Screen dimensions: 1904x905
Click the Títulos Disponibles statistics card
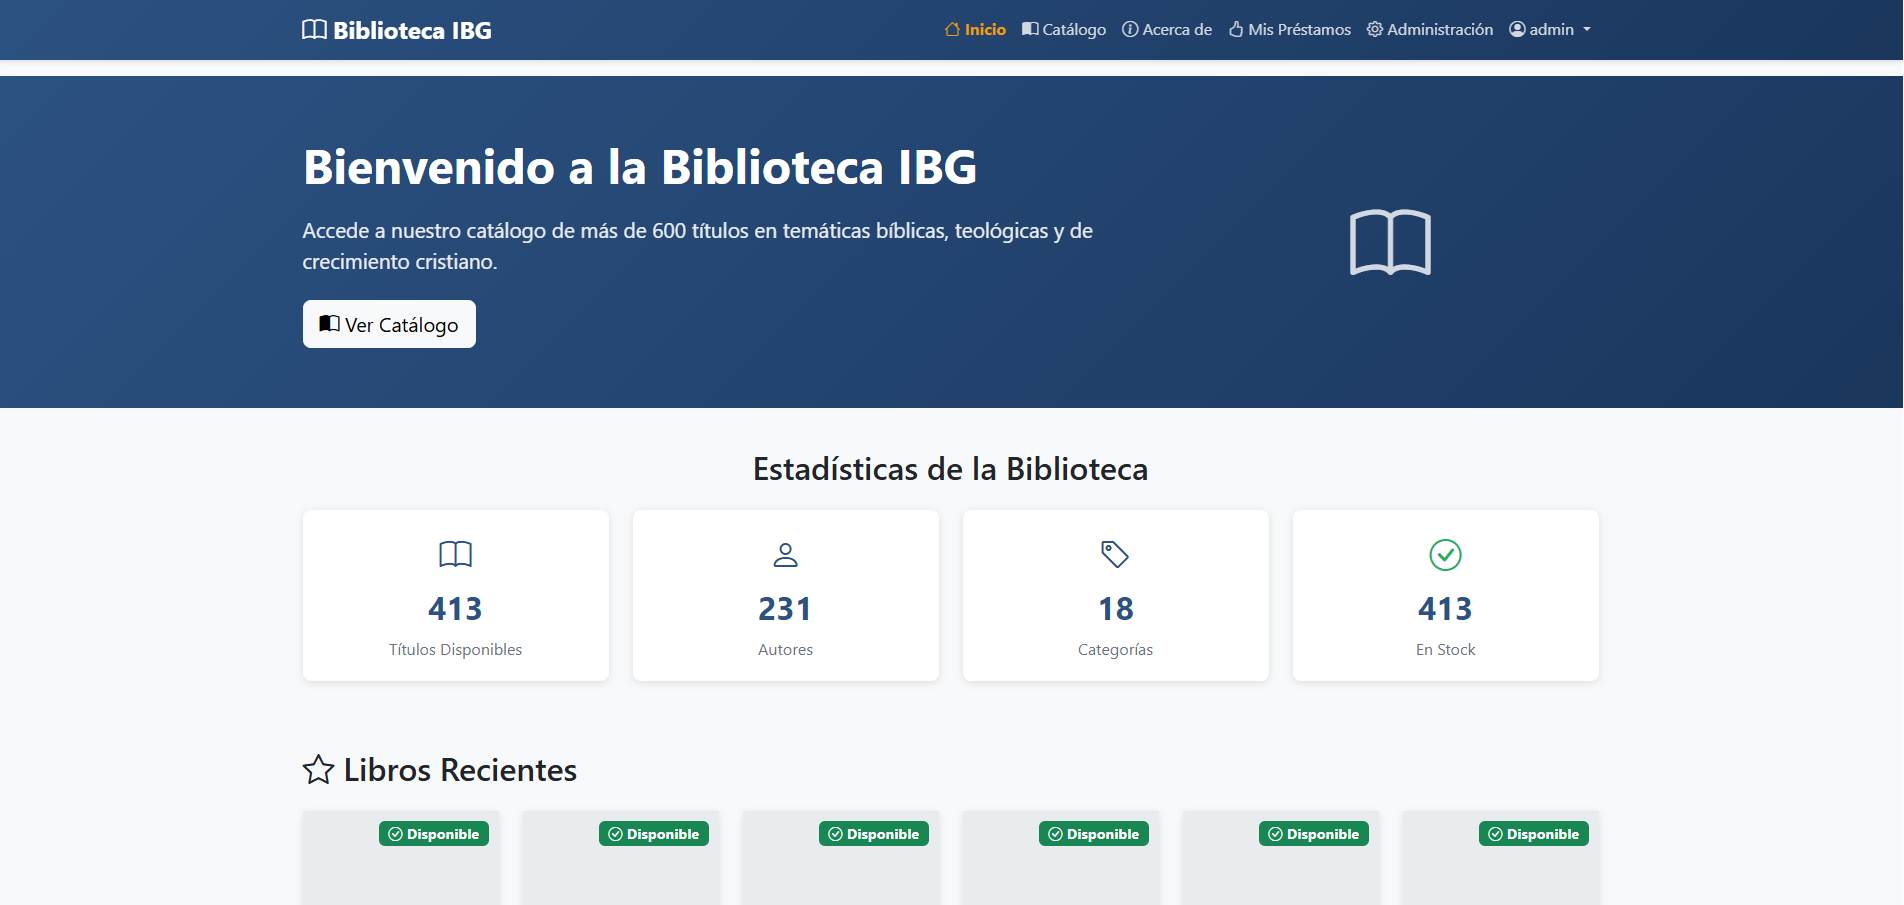[x=455, y=596]
